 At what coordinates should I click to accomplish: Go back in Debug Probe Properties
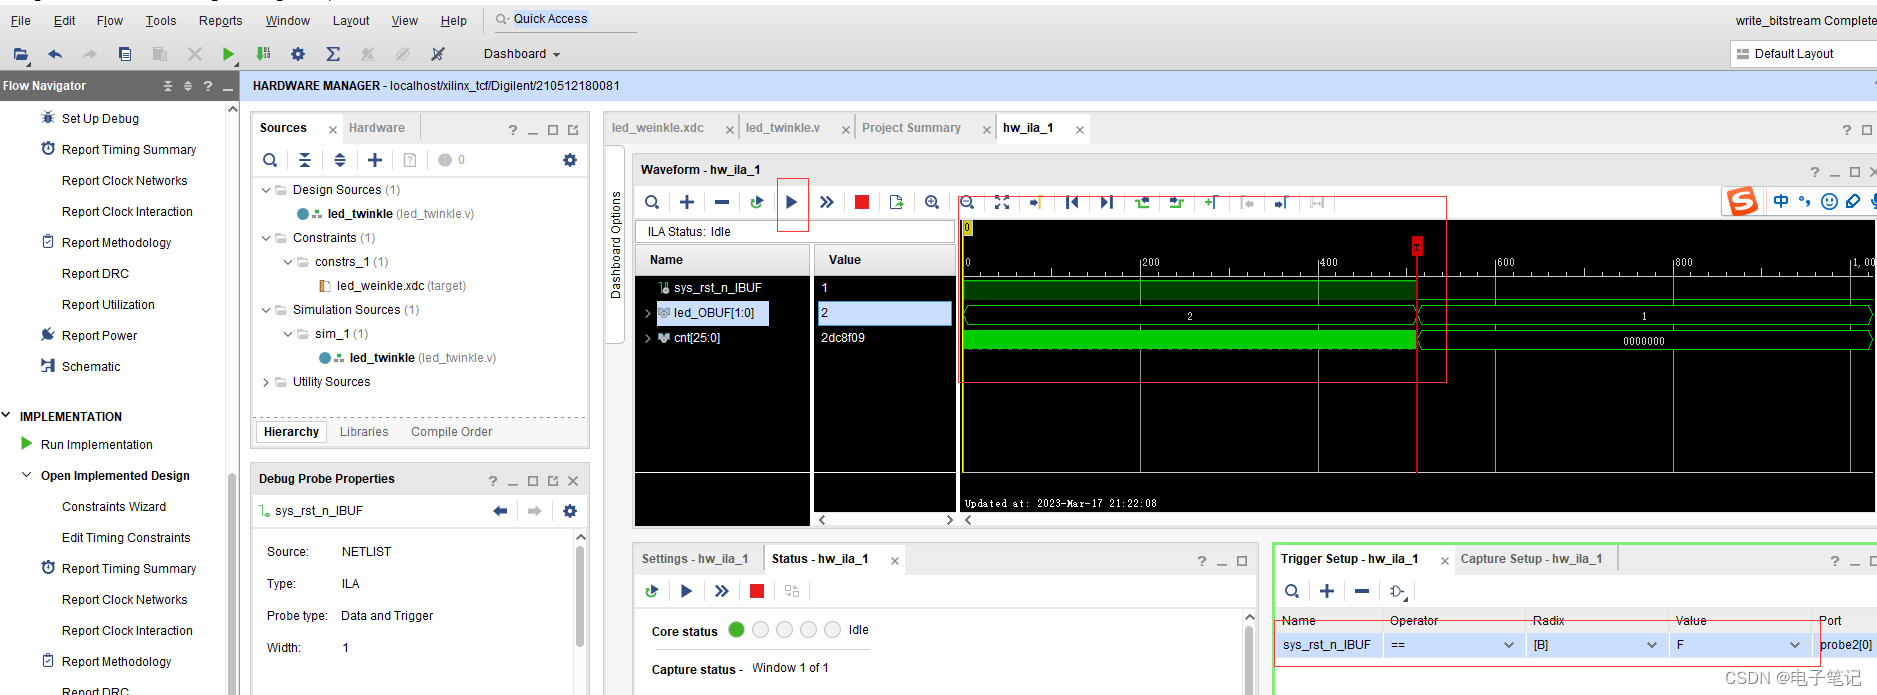click(500, 511)
